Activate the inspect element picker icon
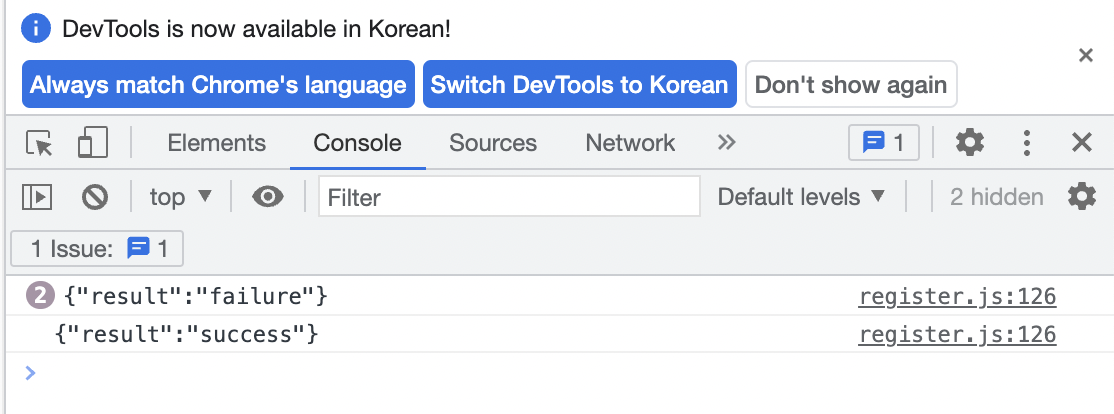The image size is (1114, 414). (39, 143)
